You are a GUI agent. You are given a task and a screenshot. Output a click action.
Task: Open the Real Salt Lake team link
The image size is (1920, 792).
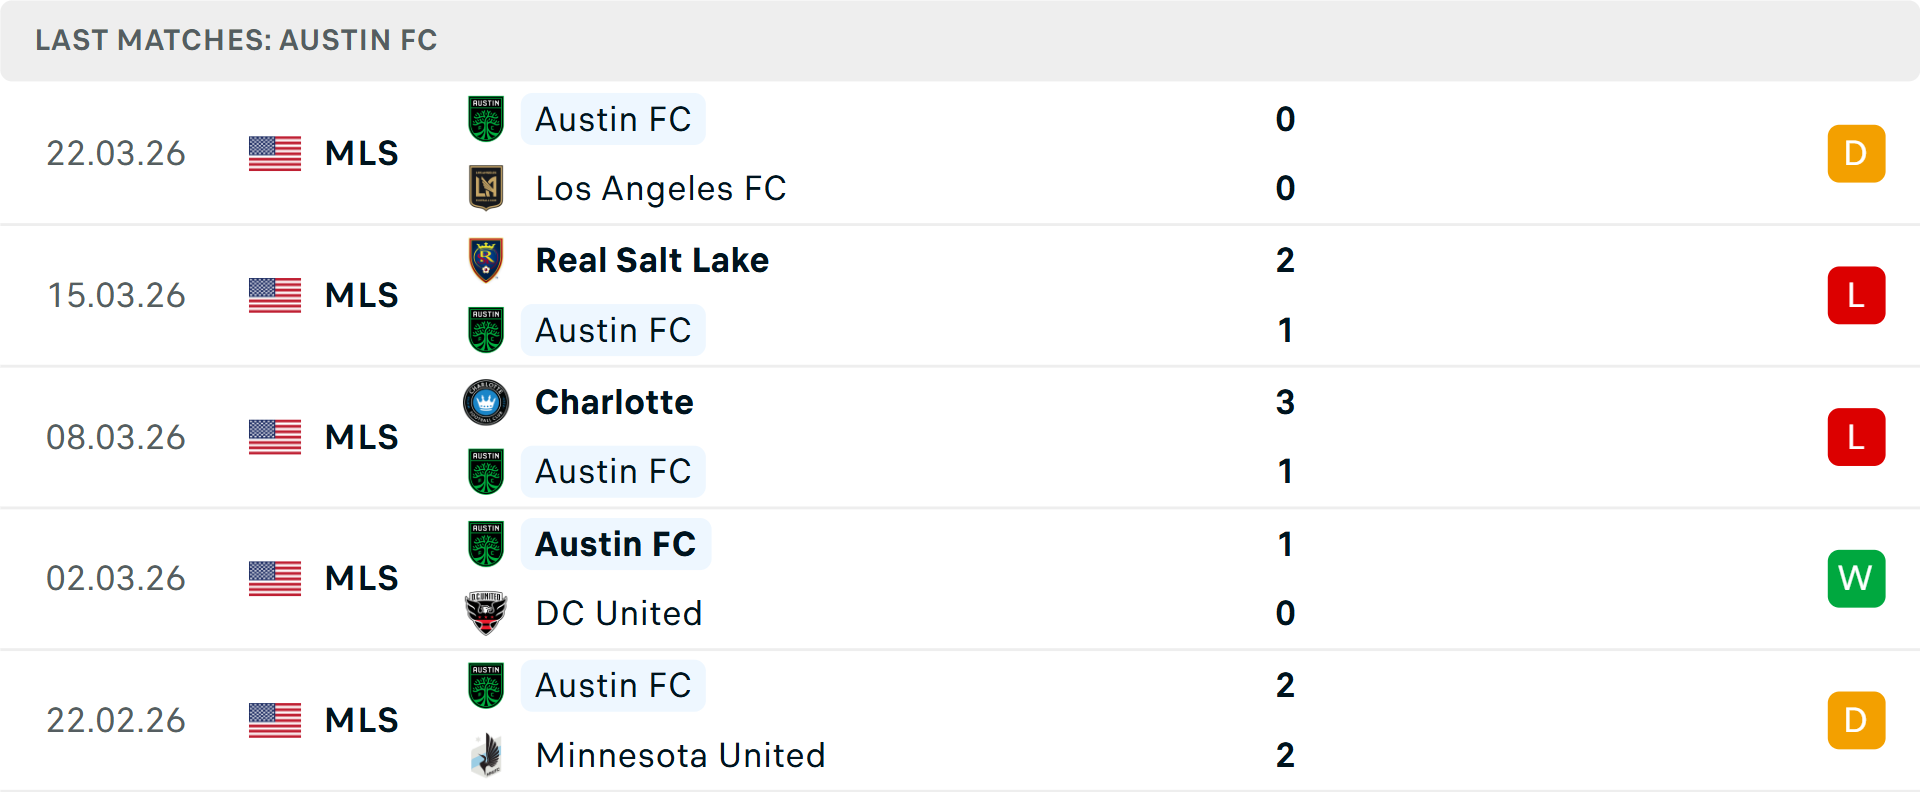[652, 260]
